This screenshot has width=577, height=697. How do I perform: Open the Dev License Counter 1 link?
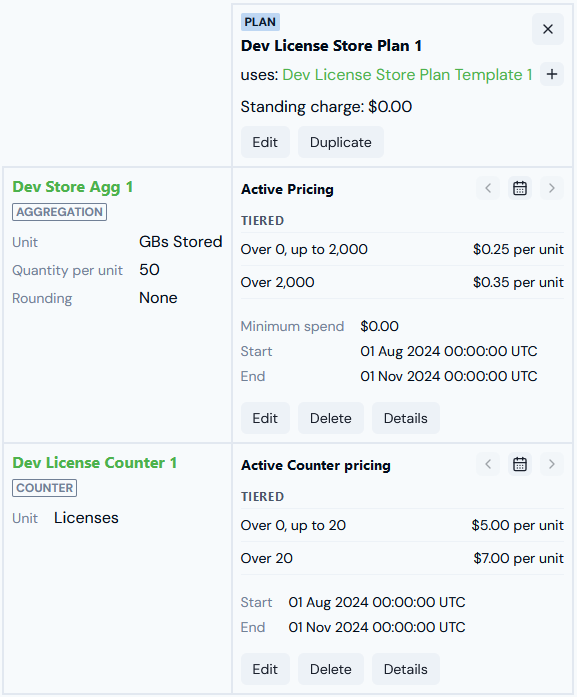[95, 463]
